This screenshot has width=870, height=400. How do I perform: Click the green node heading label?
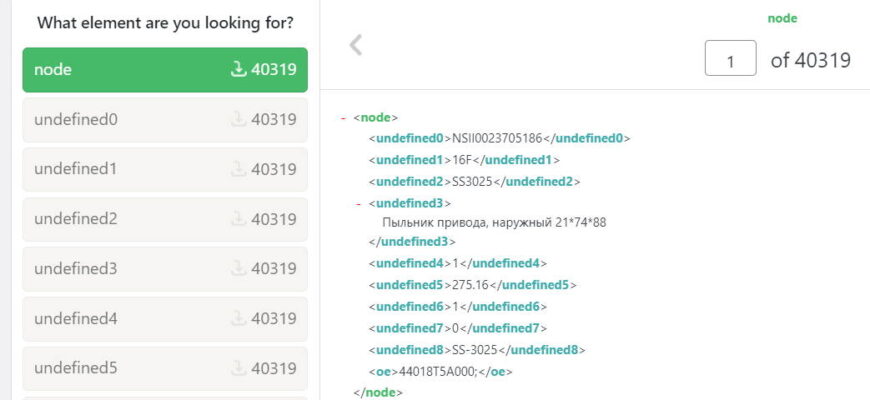pyautogui.click(x=782, y=18)
